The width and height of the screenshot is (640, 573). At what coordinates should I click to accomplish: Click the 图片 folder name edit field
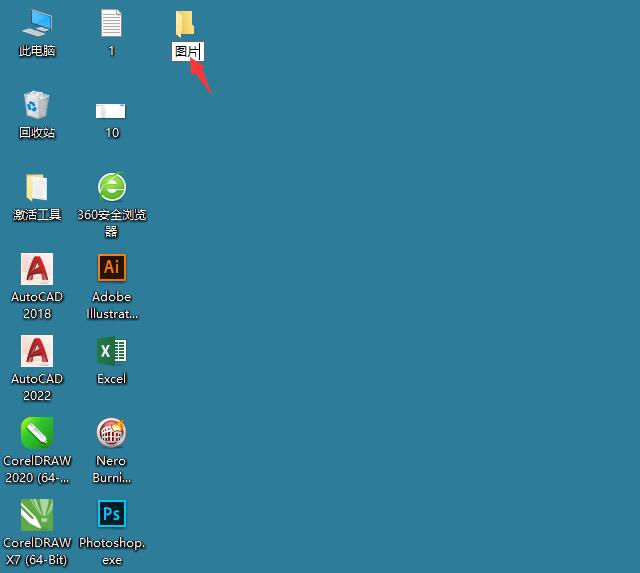point(188,51)
